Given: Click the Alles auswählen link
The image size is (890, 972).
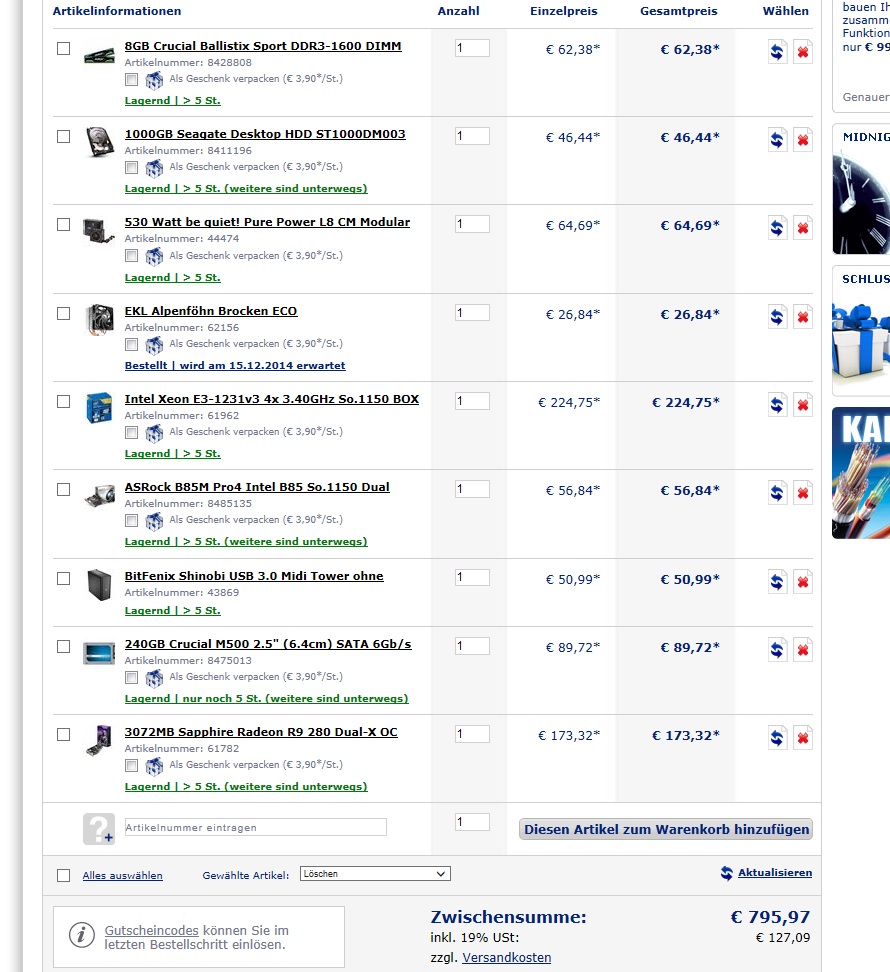Looking at the screenshot, I should [123, 876].
